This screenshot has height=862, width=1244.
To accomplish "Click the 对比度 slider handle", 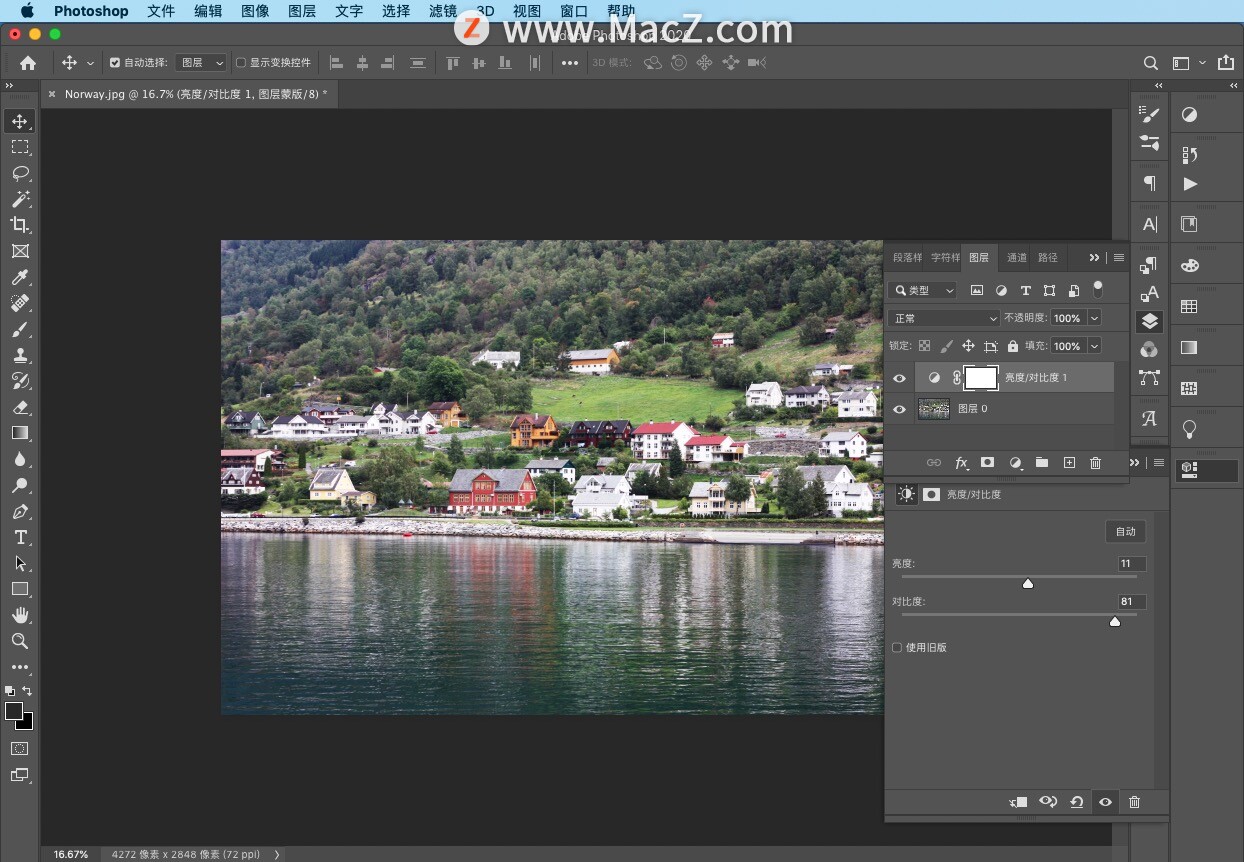I will coord(1115,622).
